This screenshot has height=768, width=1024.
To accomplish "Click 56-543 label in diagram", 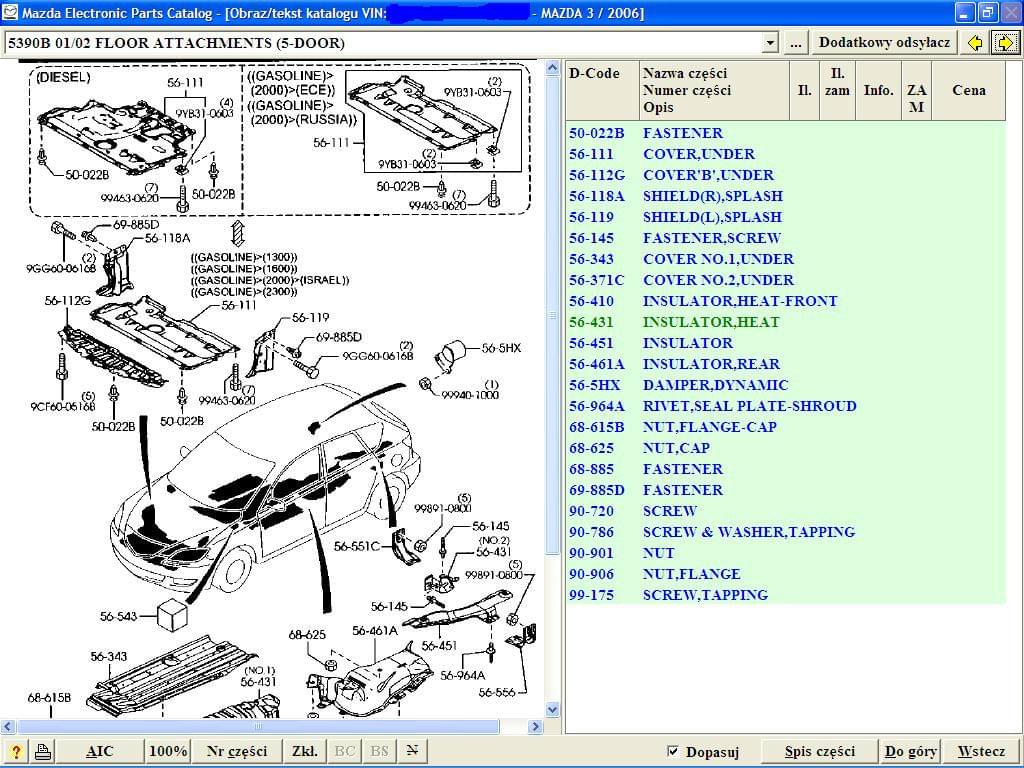I will (x=118, y=616).
